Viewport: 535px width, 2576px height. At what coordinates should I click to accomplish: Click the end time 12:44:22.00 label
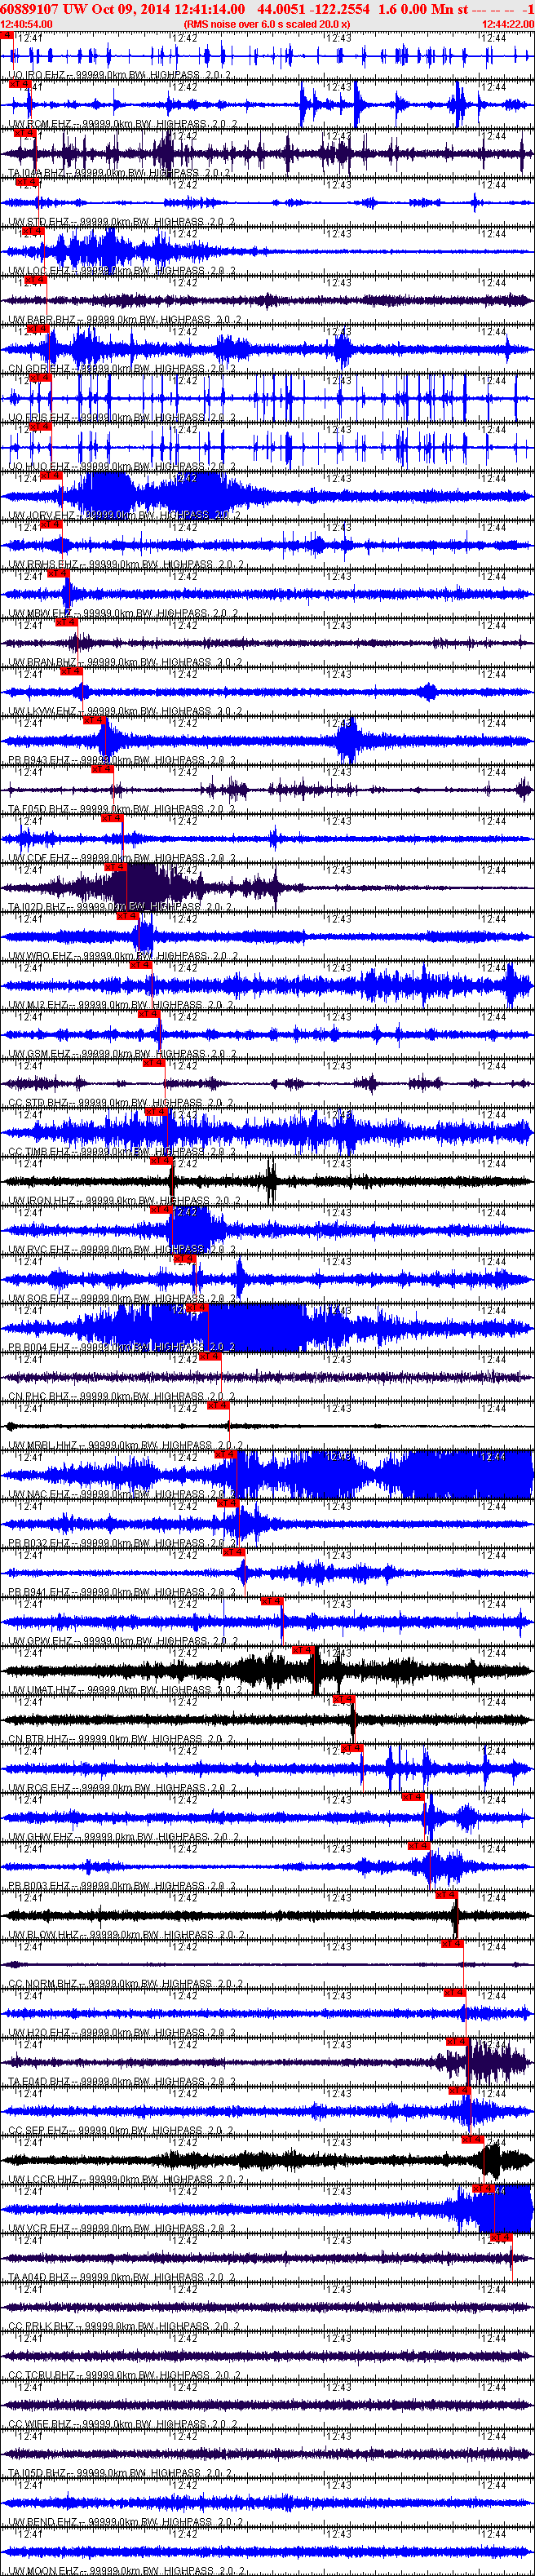coord(507,24)
